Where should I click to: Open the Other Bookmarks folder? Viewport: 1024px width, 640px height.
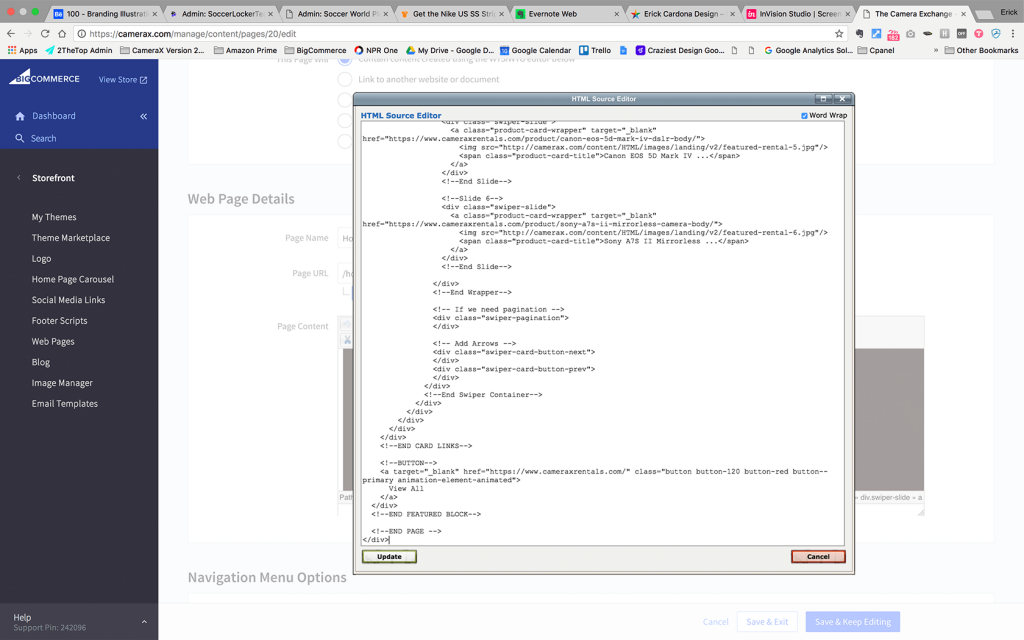point(982,50)
